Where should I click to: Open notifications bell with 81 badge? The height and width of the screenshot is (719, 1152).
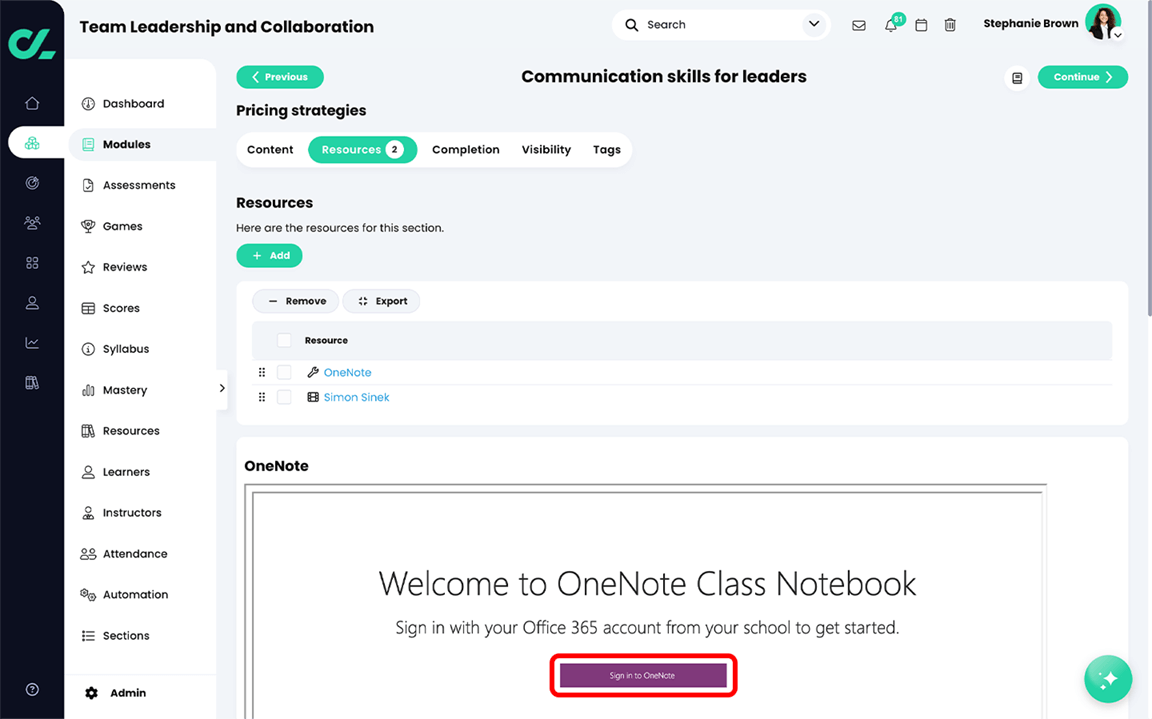pos(891,24)
